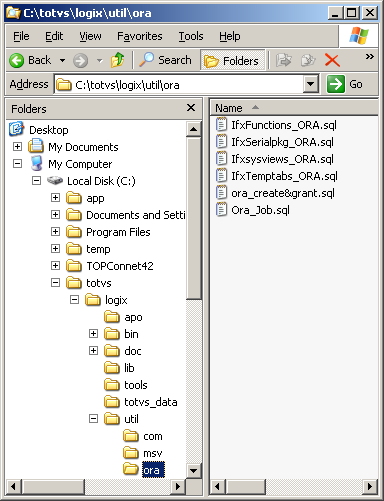This screenshot has height=501, width=384.
Task: Open the address bar dropdown
Action: click(x=311, y=85)
